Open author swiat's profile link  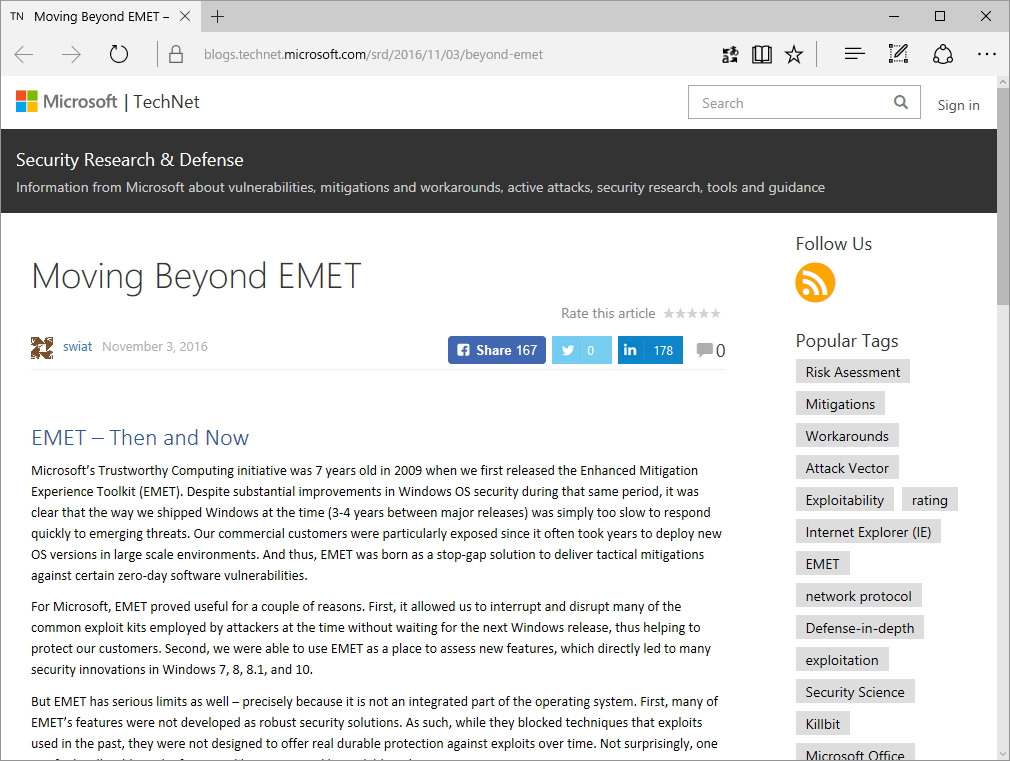coord(77,347)
